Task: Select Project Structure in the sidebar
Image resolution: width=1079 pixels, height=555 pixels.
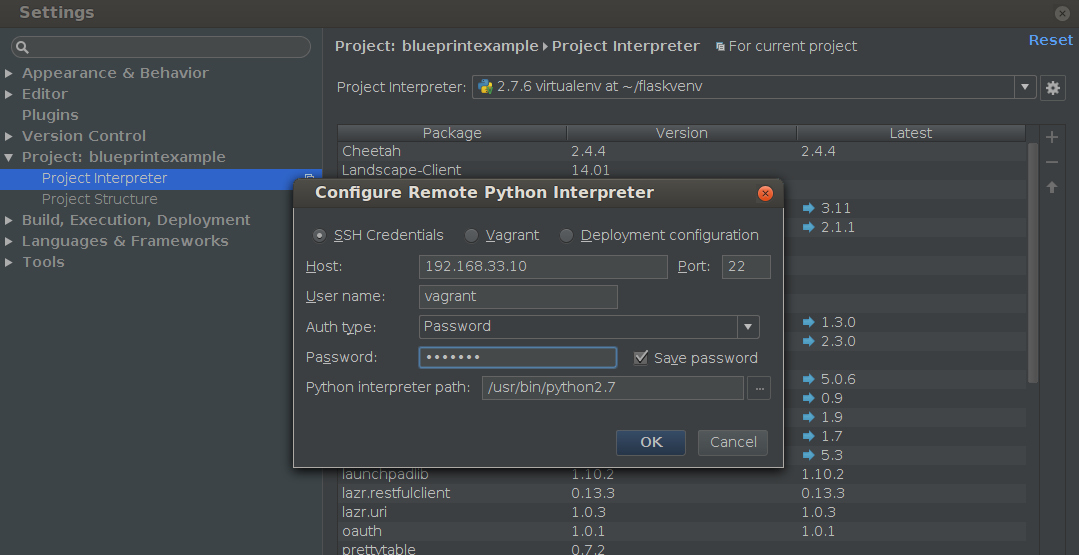Action: pyautogui.click(x=100, y=199)
